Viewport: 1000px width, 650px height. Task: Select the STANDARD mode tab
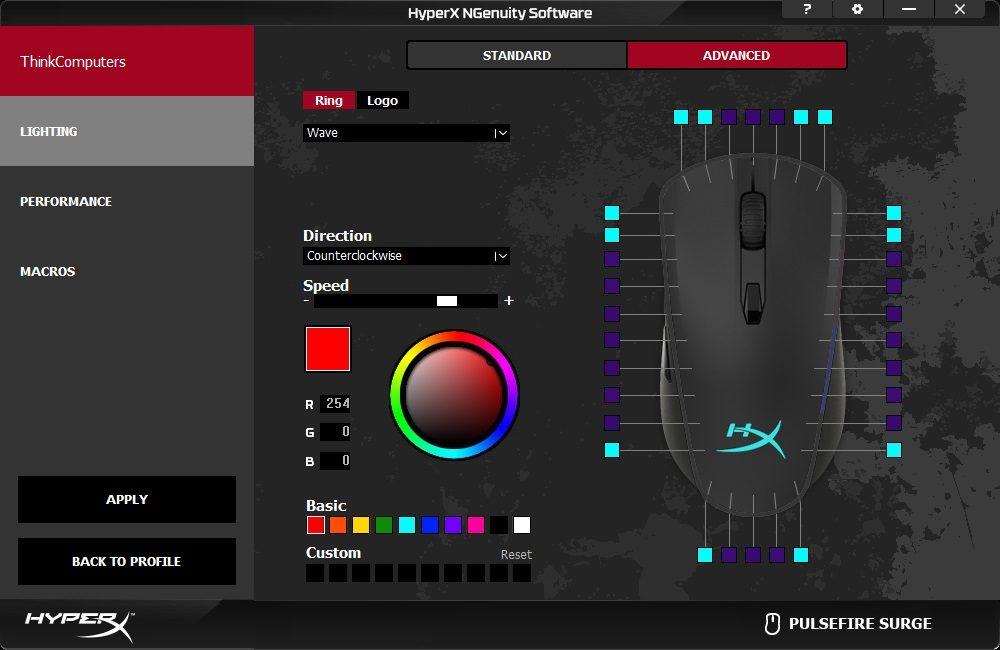click(517, 55)
